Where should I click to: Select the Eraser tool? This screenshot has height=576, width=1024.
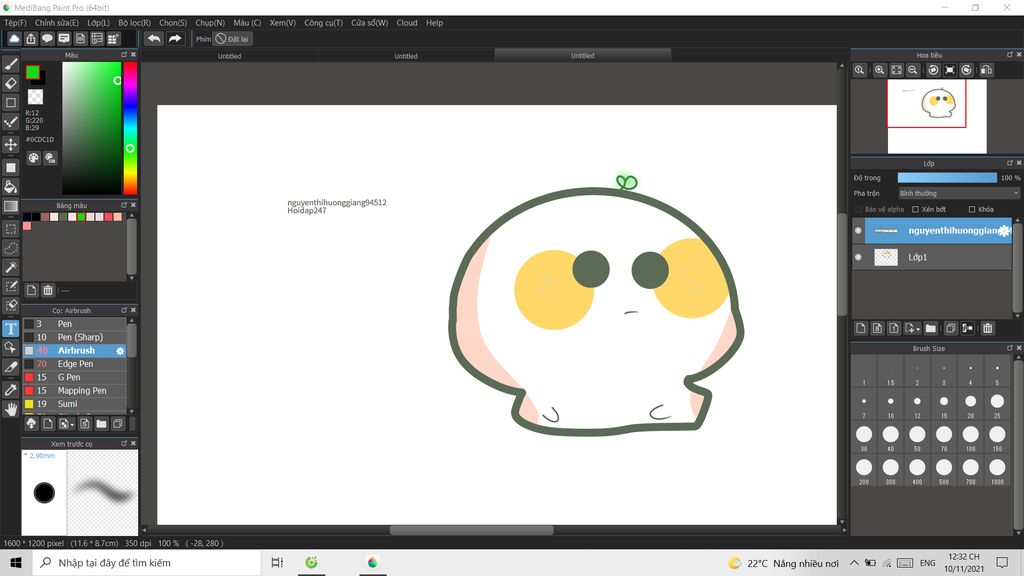(11, 83)
